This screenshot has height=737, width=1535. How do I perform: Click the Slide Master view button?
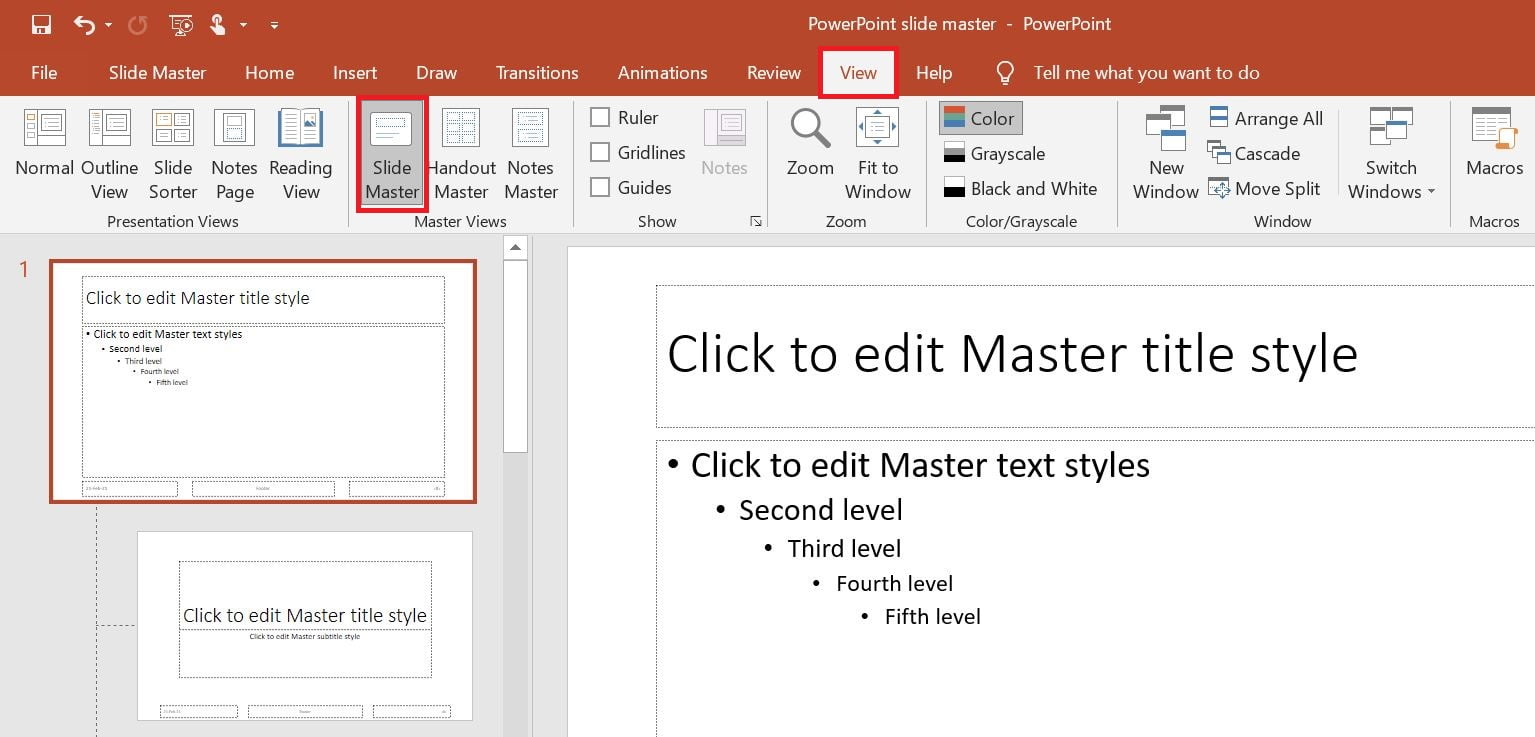tap(392, 154)
